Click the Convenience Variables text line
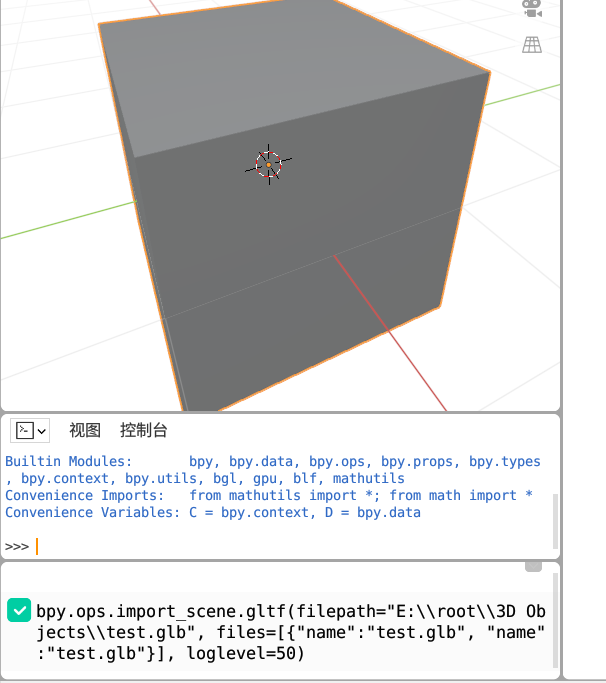The width and height of the screenshot is (606, 683). pyautogui.click(x=213, y=512)
